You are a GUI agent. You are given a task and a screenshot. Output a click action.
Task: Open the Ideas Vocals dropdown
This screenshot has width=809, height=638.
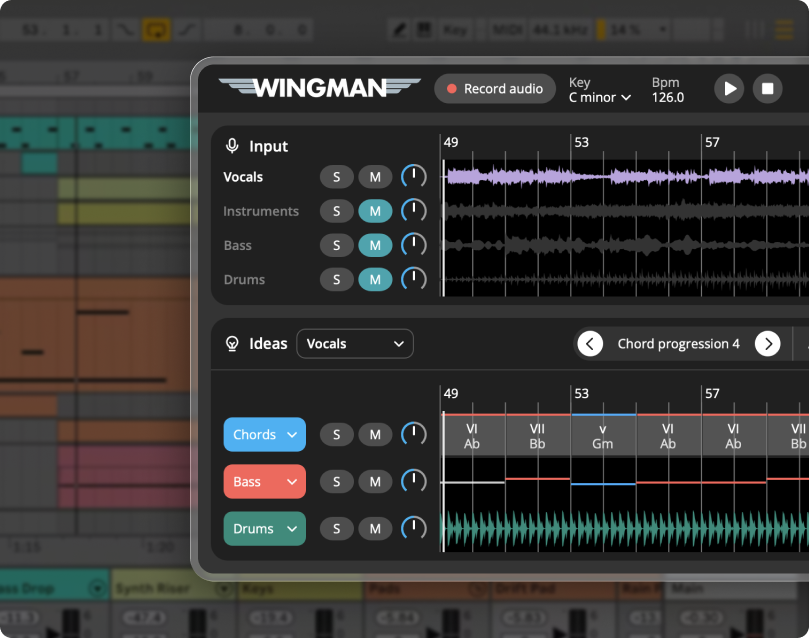pyautogui.click(x=355, y=343)
